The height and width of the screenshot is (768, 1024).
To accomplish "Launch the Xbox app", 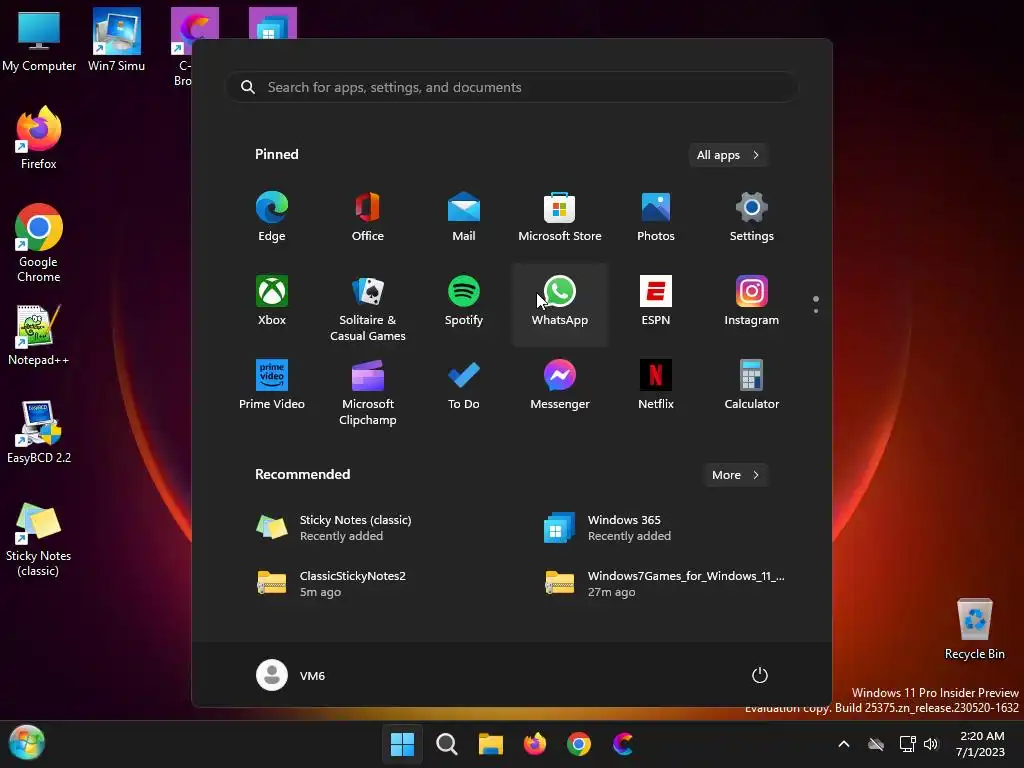I will tap(272, 300).
